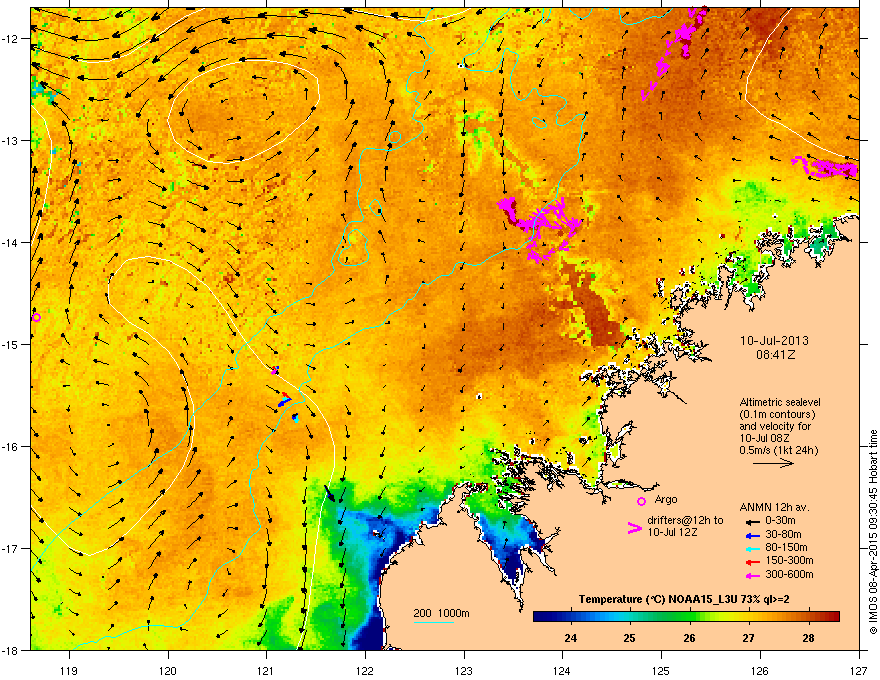The image size is (880, 680).
Task: Click the '80-150m' depth label
Action: pos(786,548)
